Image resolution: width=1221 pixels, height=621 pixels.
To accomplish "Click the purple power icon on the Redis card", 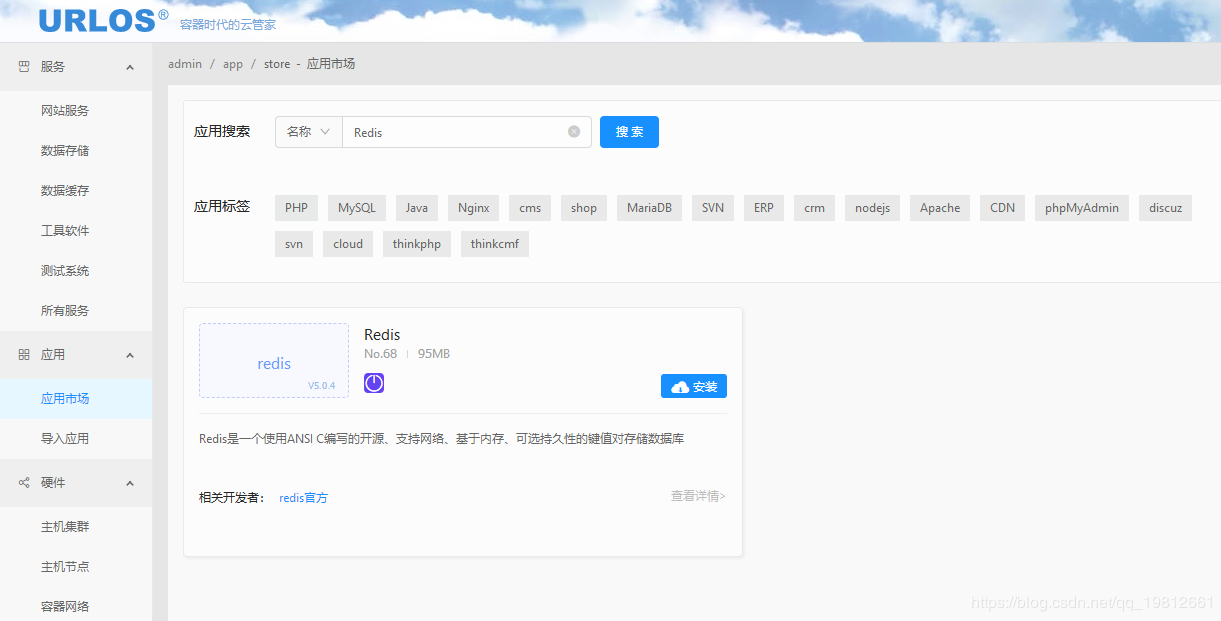I will tap(373, 383).
